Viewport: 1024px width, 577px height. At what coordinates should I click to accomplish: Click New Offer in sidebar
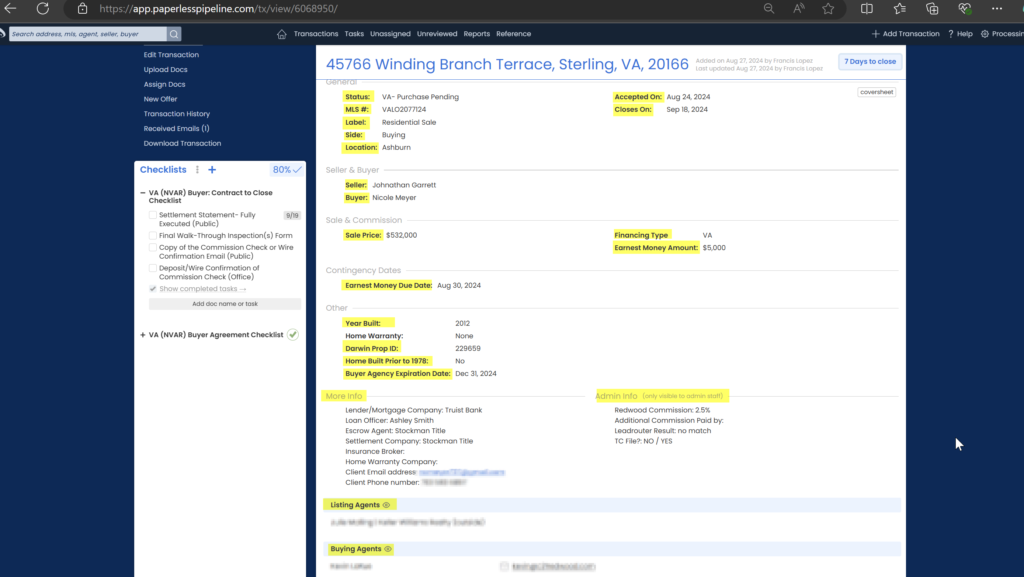pyautogui.click(x=161, y=99)
